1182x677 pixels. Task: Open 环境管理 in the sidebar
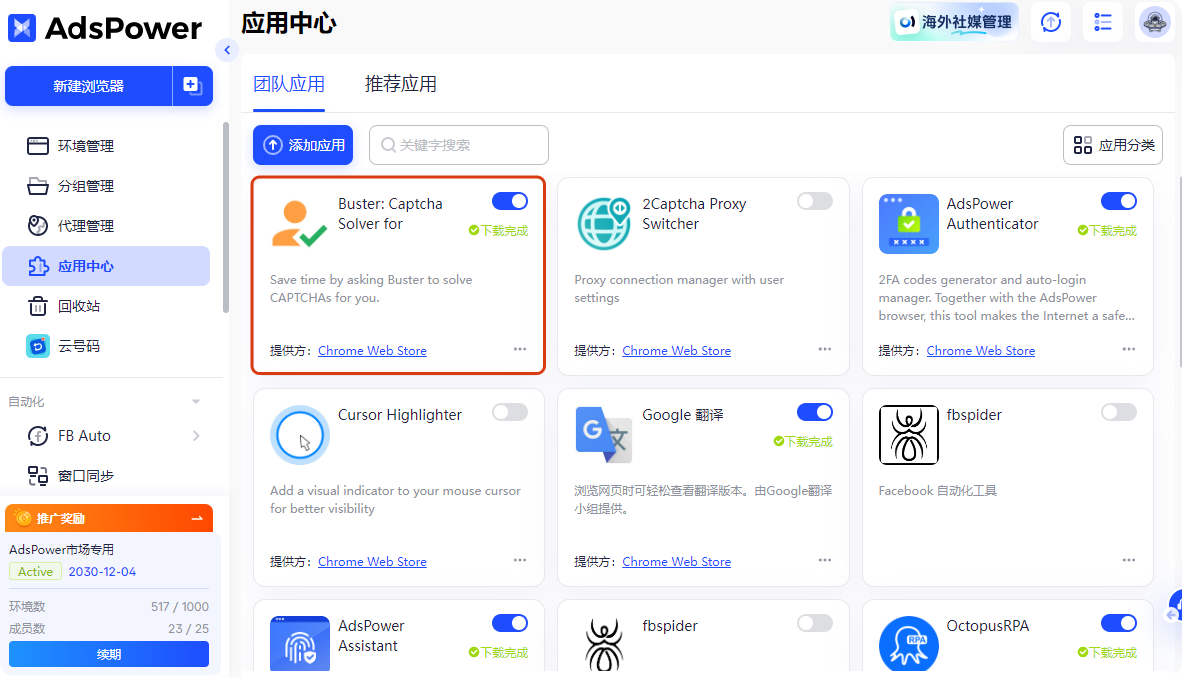84,145
